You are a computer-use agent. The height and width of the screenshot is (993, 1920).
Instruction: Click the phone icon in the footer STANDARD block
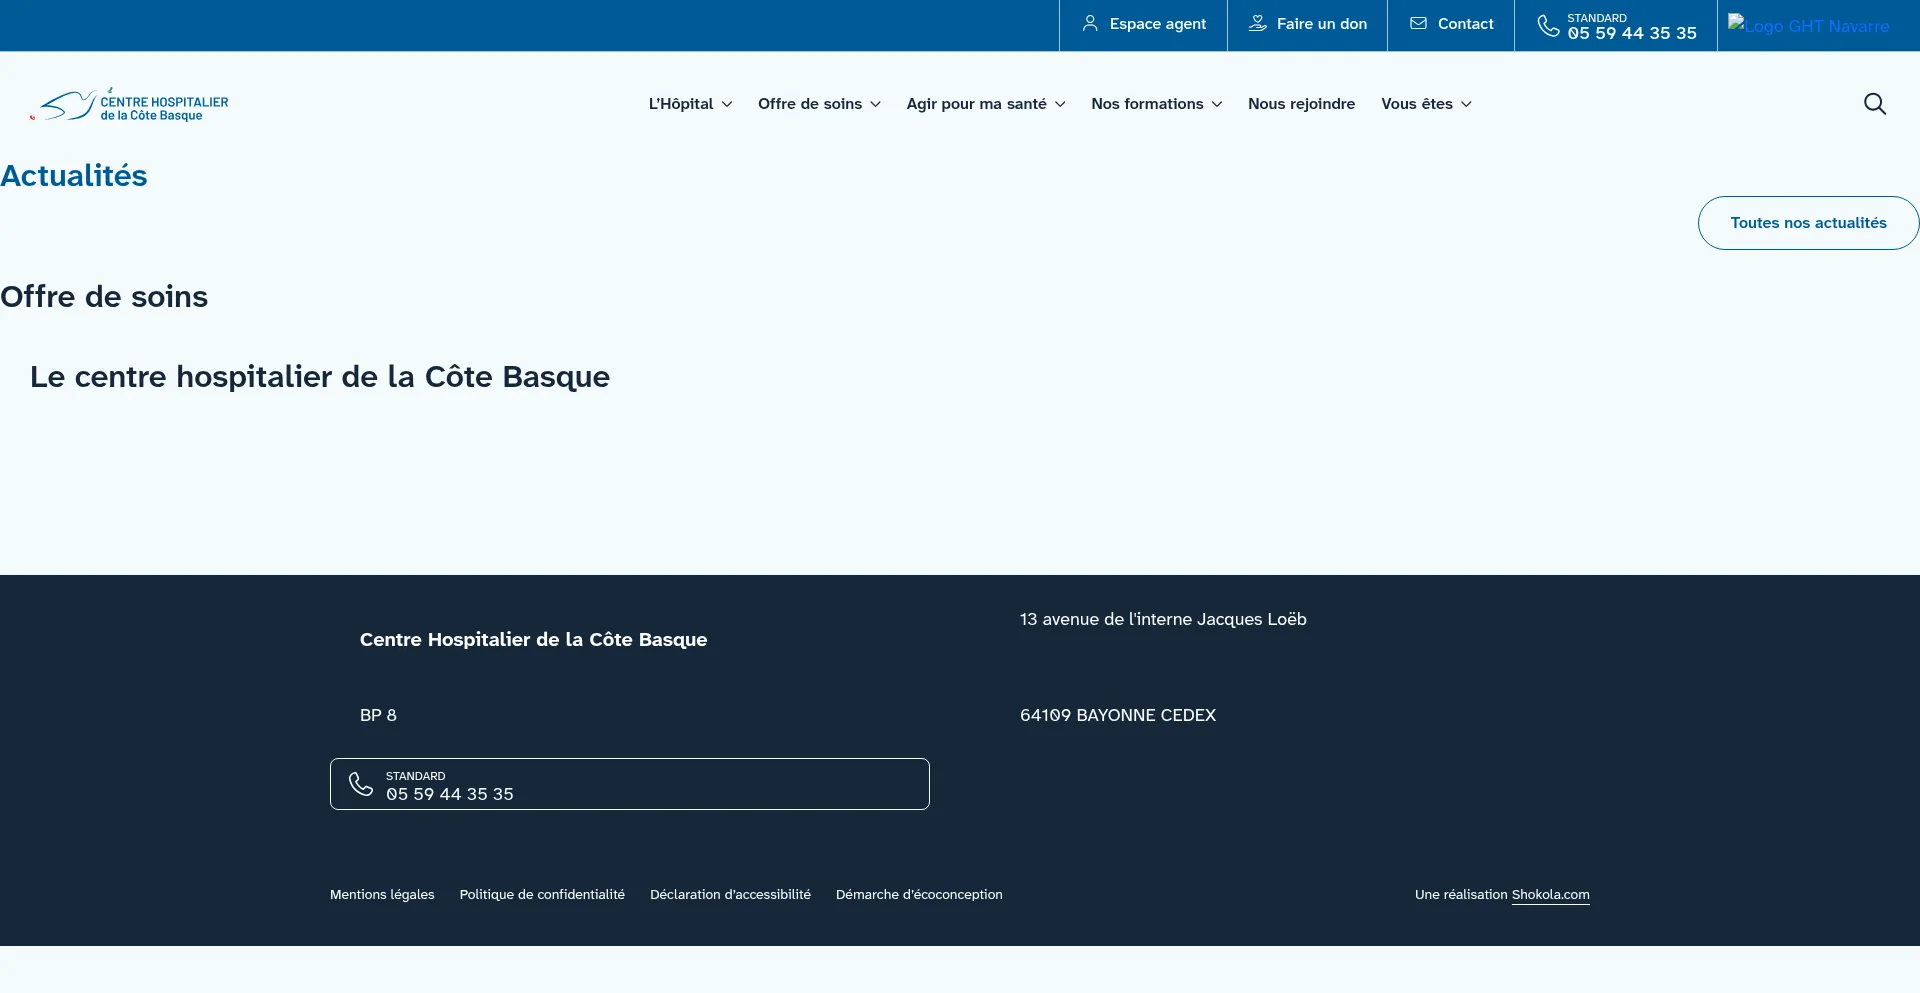(x=361, y=784)
